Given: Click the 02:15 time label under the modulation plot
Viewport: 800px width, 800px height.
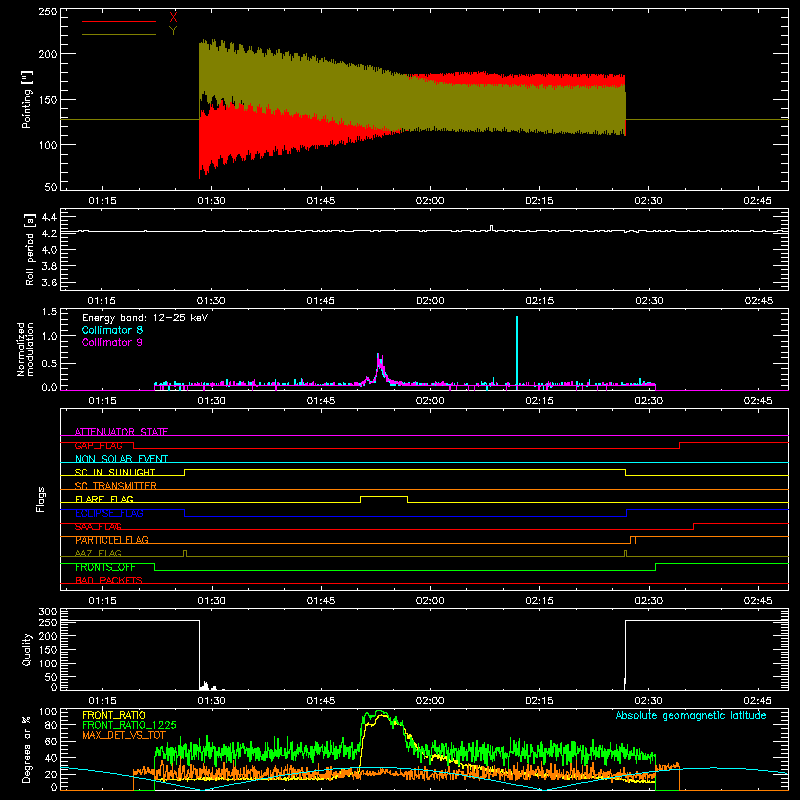Looking at the screenshot, I should point(539,401).
